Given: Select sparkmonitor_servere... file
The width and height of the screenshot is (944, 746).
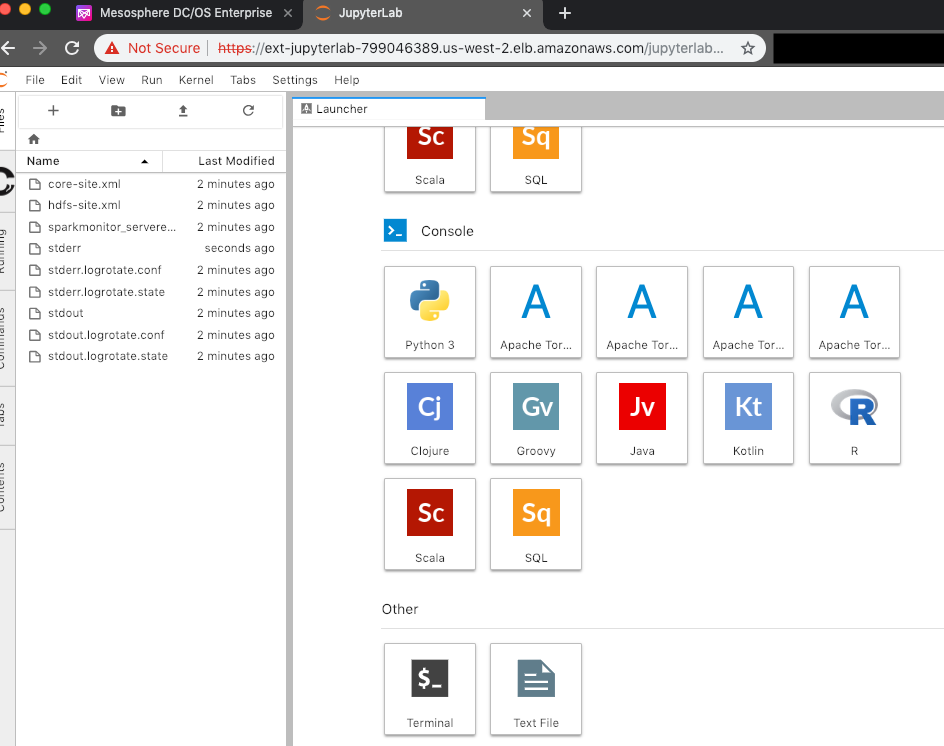Looking at the screenshot, I should (151, 227).
